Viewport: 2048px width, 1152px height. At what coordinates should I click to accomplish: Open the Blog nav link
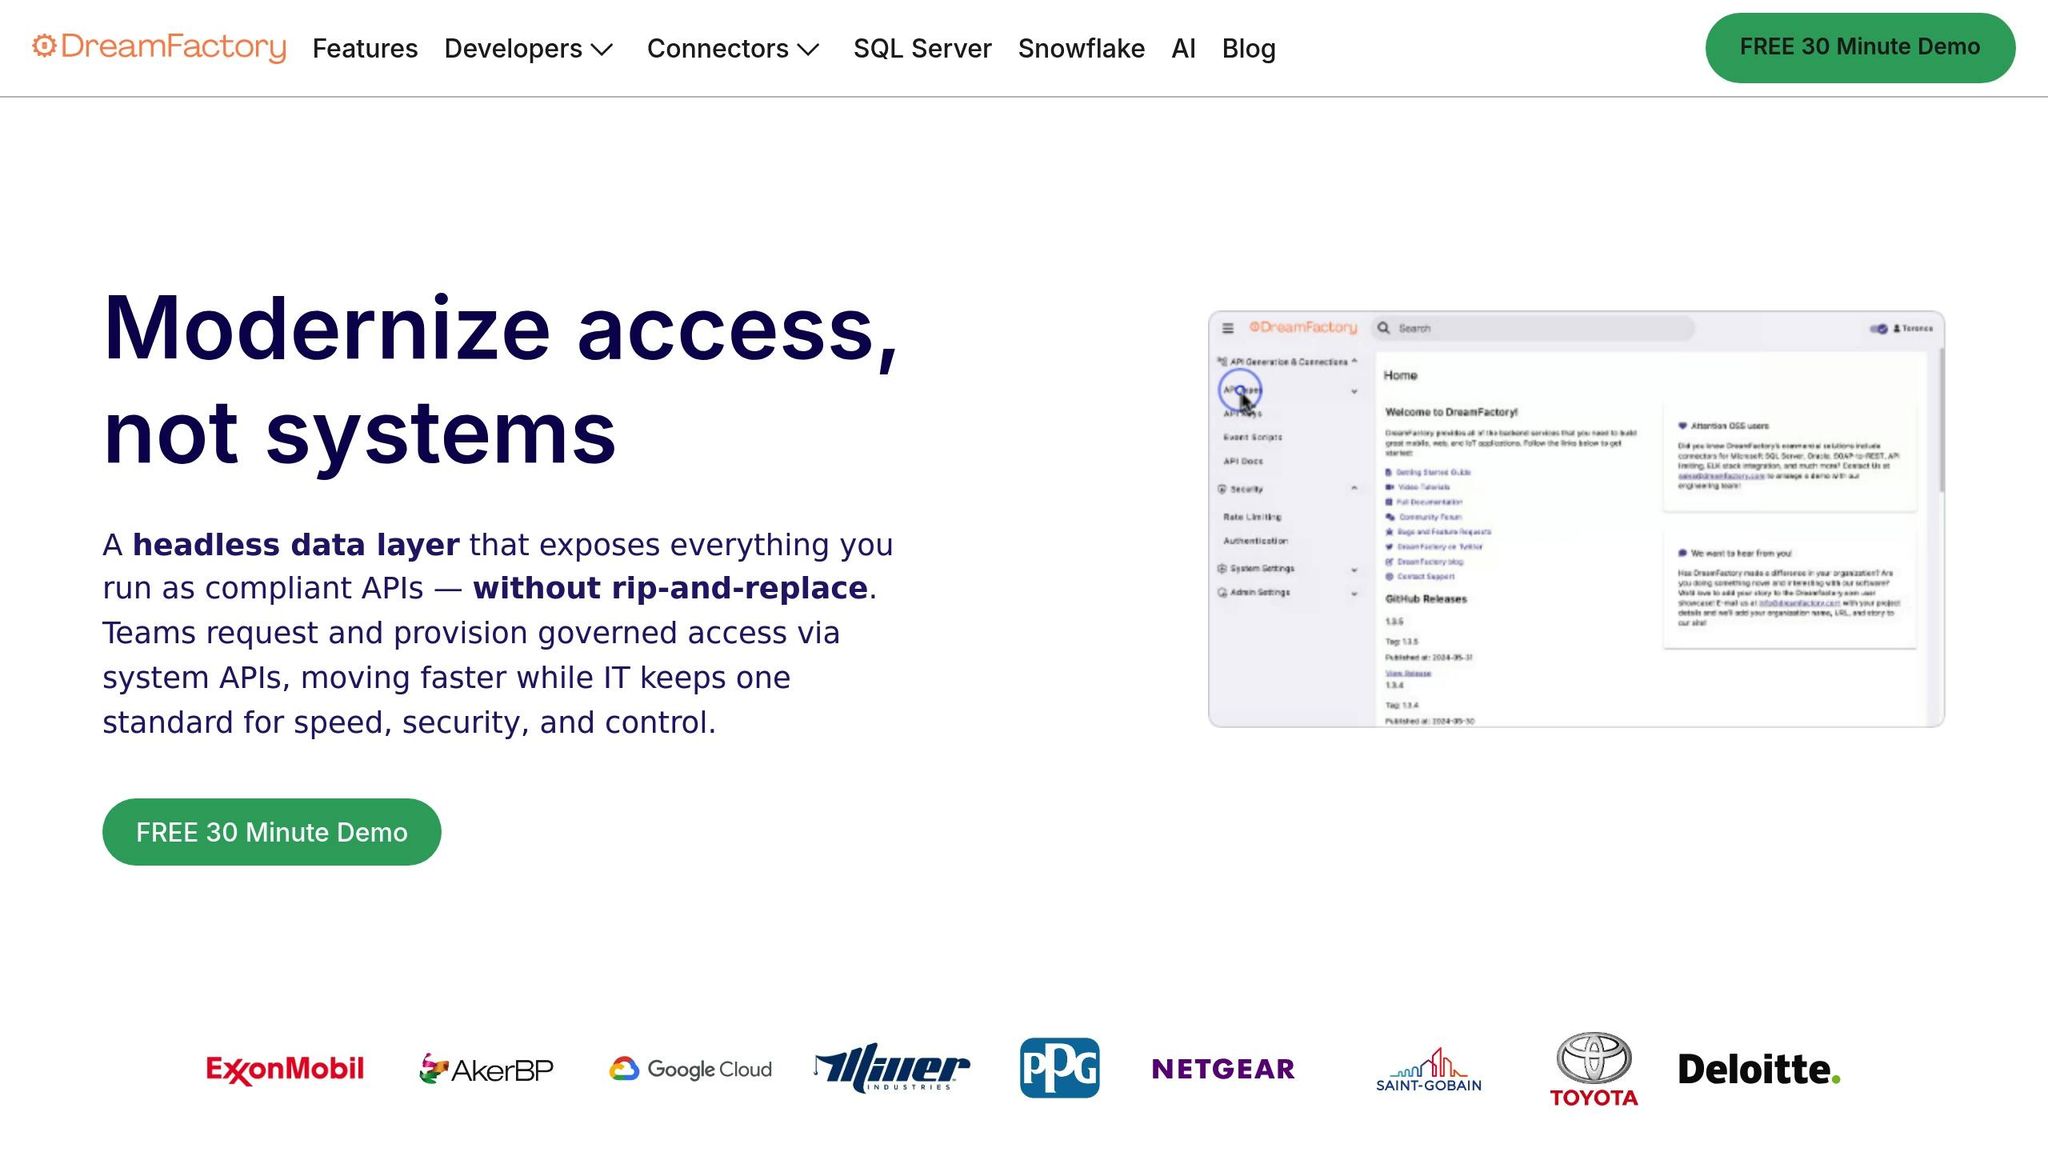click(x=1248, y=48)
